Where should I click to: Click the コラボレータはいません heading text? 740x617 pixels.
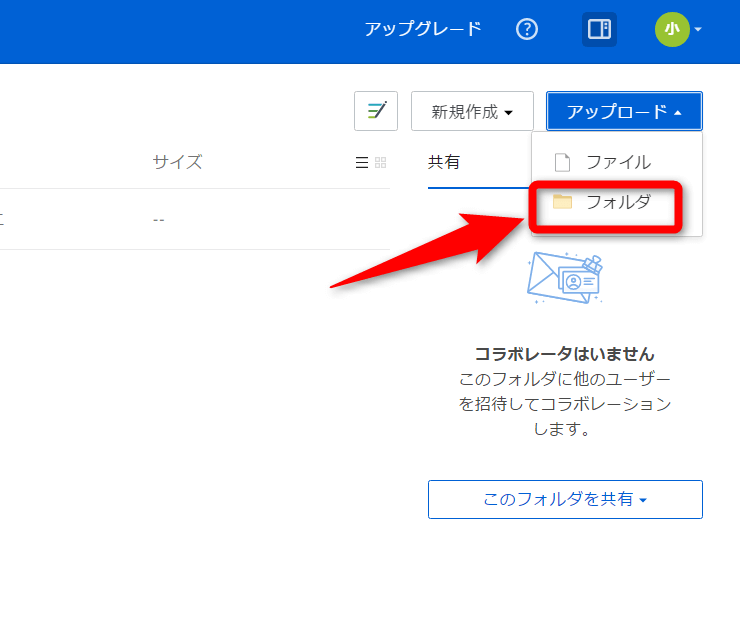point(565,353)
